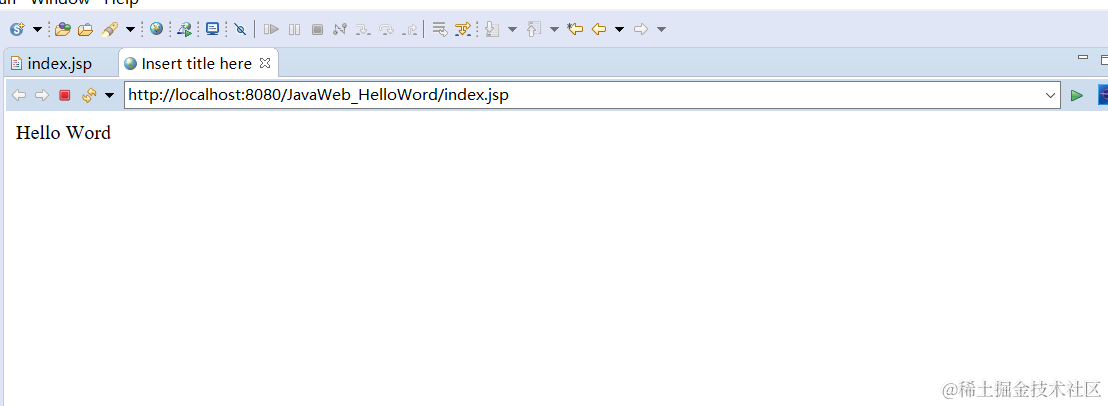Click the debug Terminate icon
Viewport: 1108px width, 406px height.
[x=317, y=30]
